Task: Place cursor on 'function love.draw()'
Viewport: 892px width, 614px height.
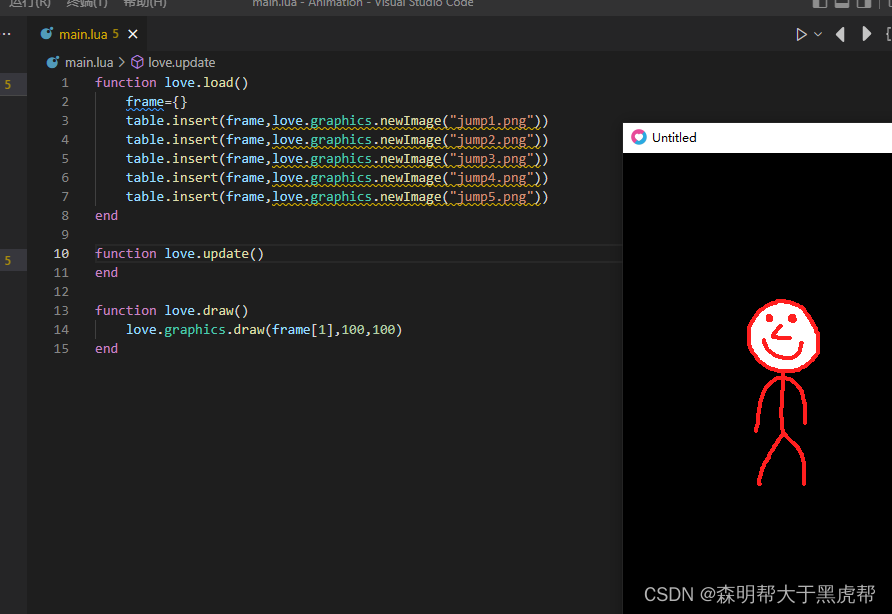Action: [x=171, y=311]
